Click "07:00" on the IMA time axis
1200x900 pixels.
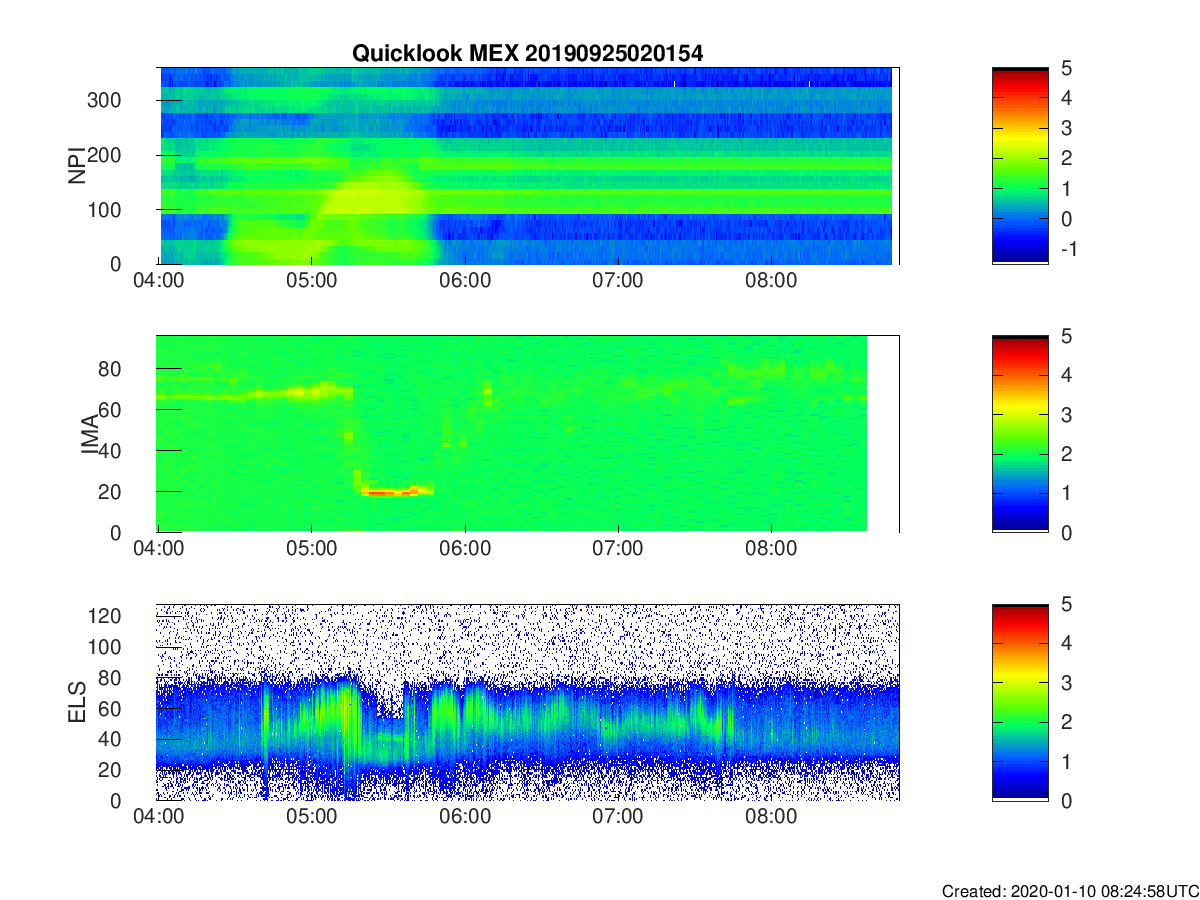(618, 548)
